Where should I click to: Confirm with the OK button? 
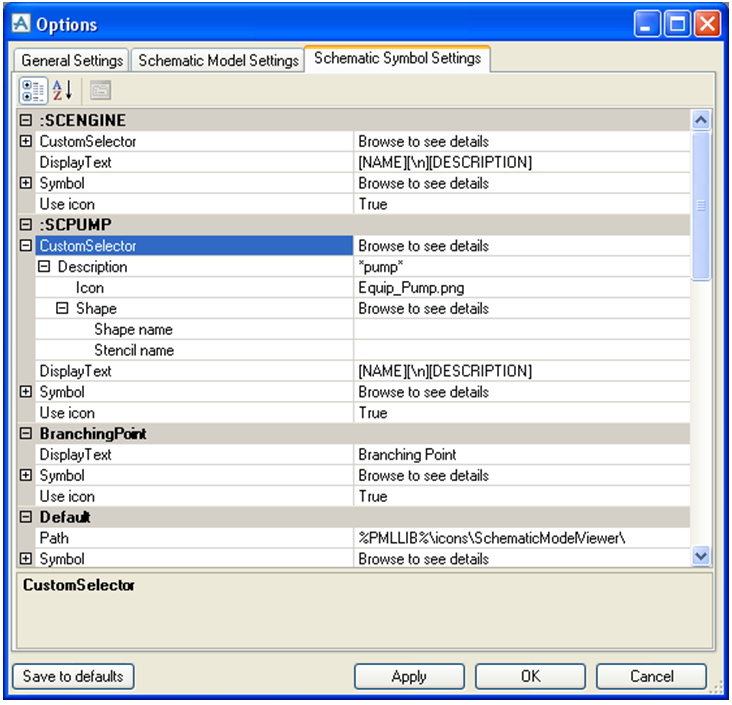[x=530, y=677]
